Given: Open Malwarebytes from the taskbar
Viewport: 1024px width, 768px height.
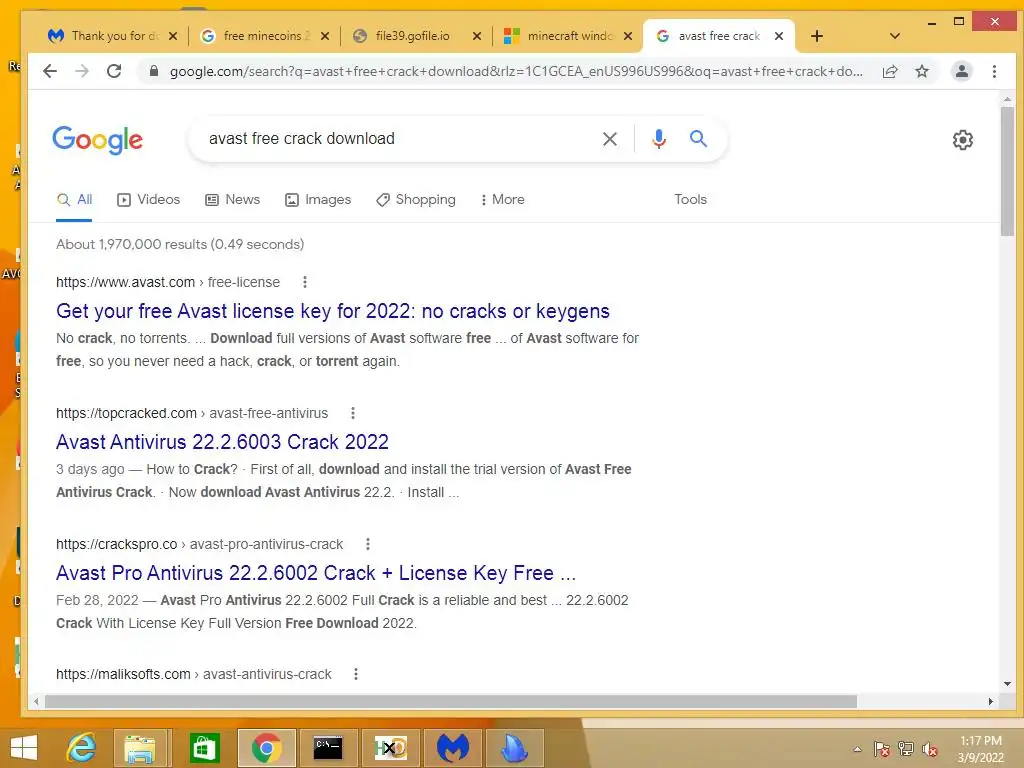Looking at the screenshot, I should [453, 748].
